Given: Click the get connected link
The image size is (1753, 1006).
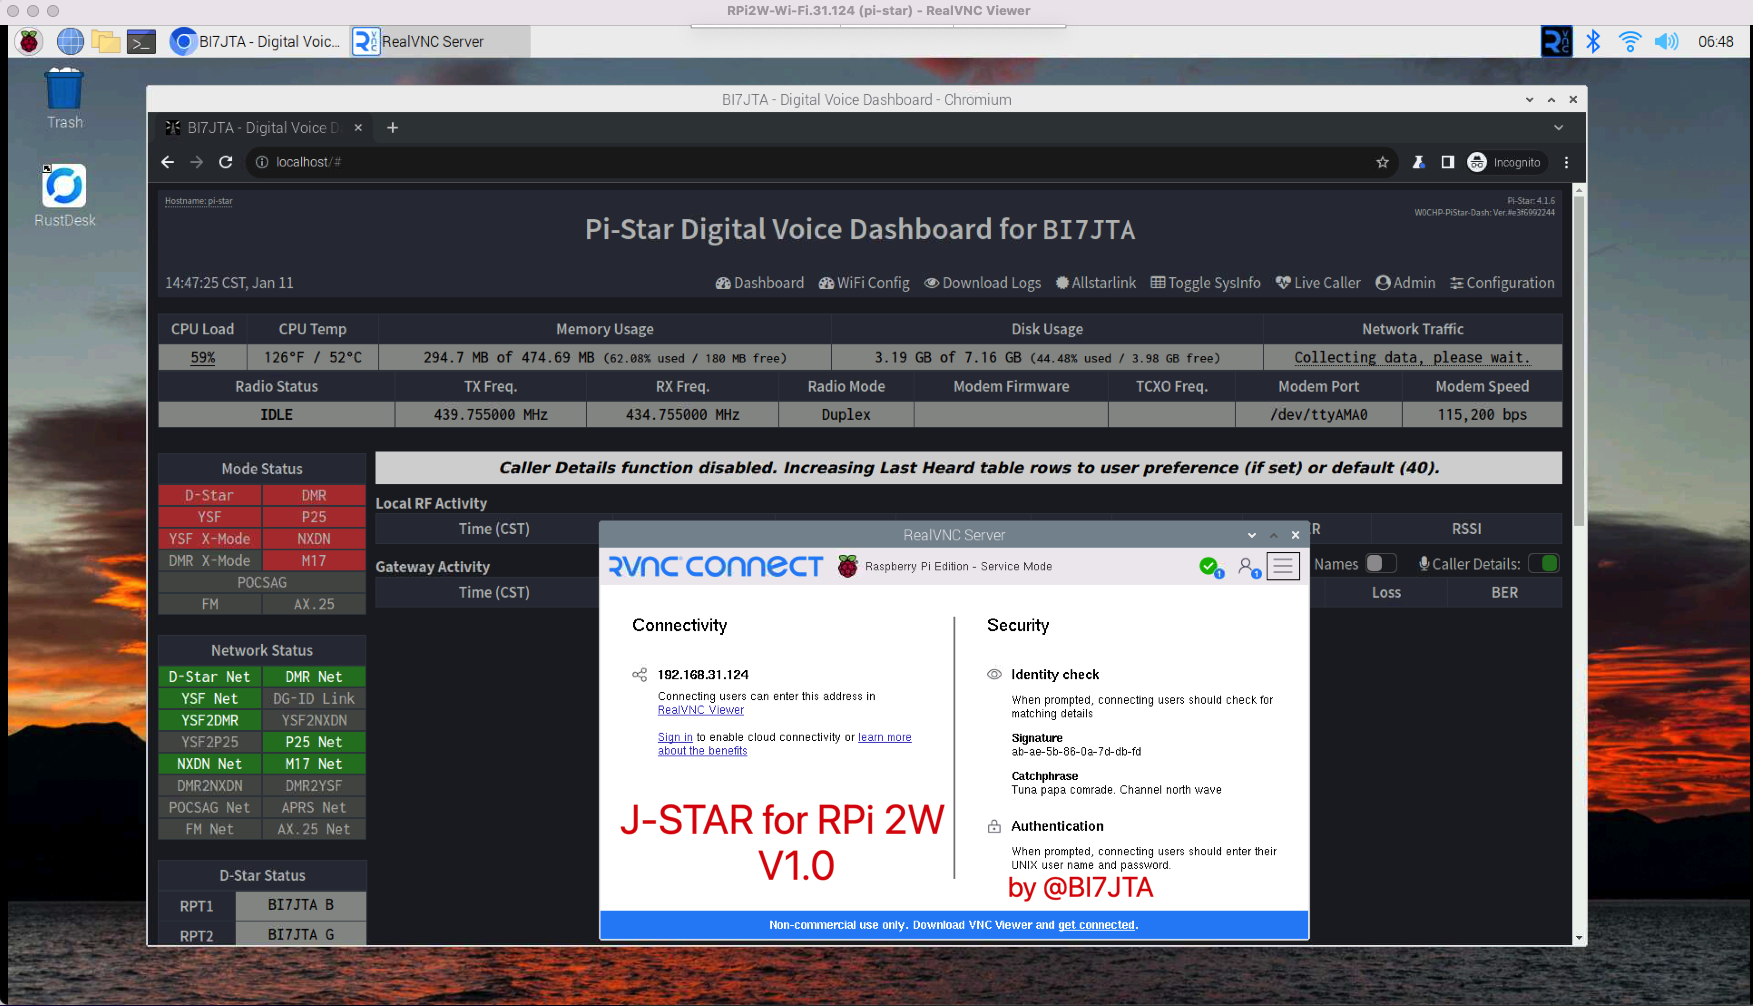Looking at the screenshot, I should (x=1096, y=925).
